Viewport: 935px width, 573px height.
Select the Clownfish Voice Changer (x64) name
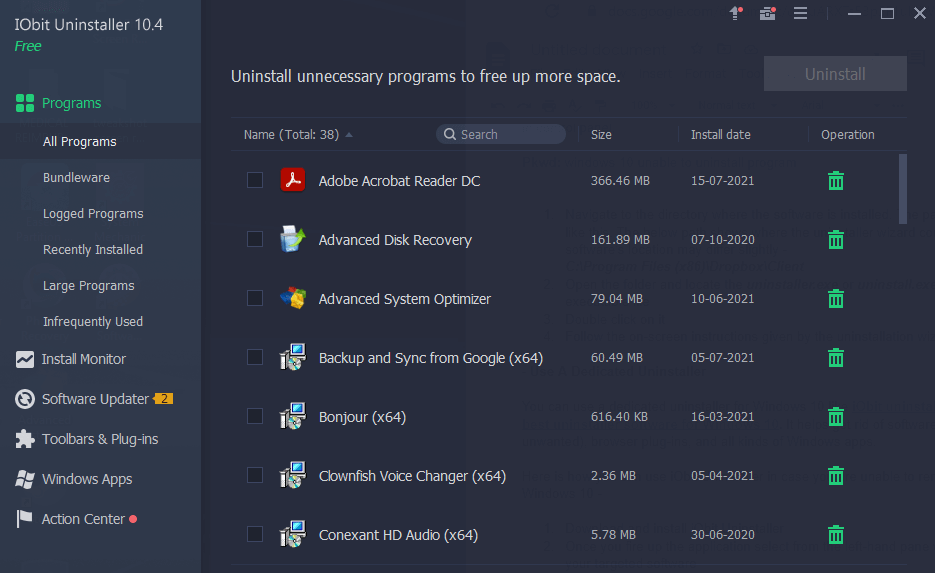coord(412,476)
